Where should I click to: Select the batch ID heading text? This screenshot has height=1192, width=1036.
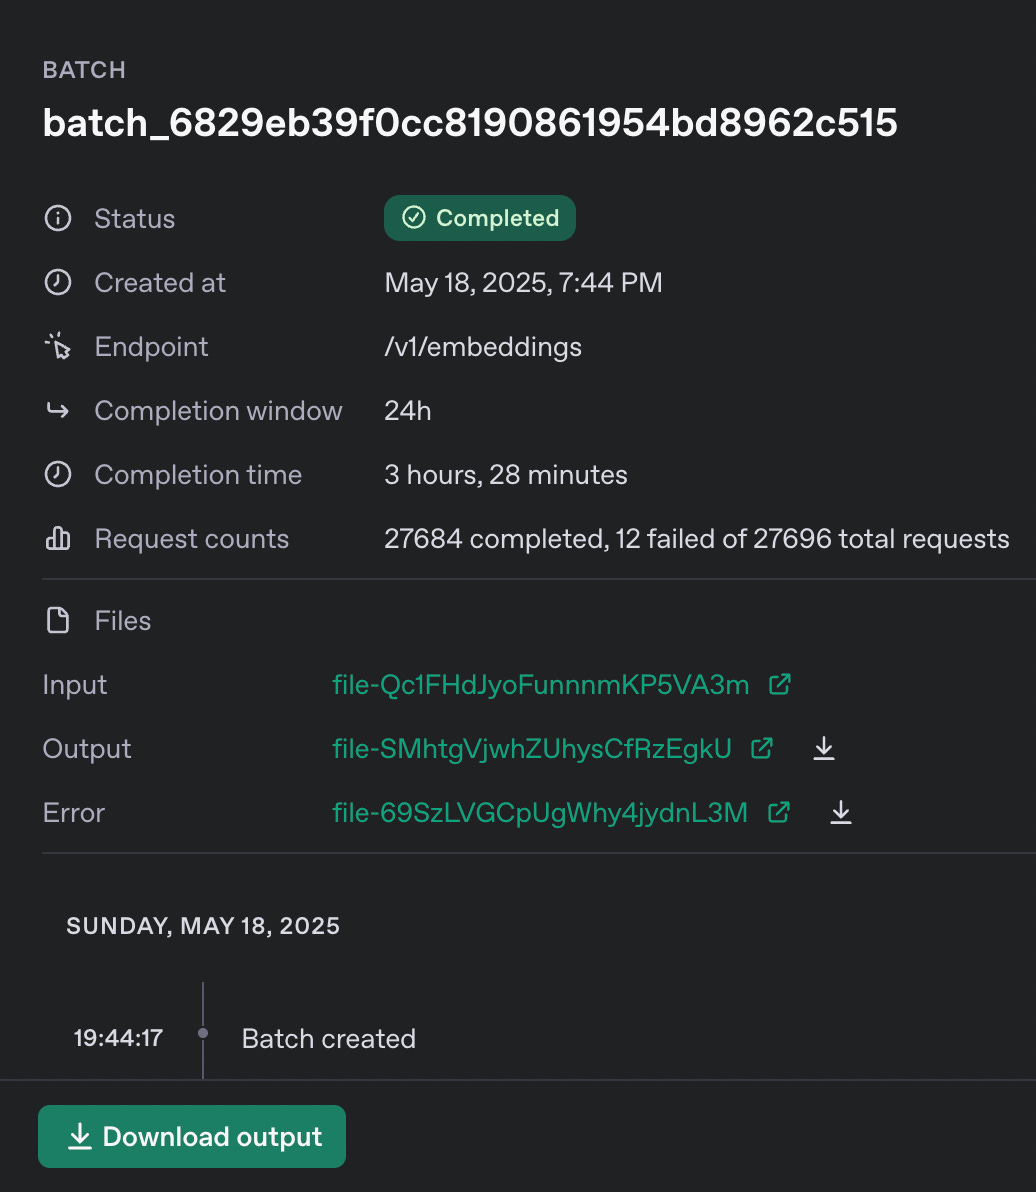pos(470,122)
